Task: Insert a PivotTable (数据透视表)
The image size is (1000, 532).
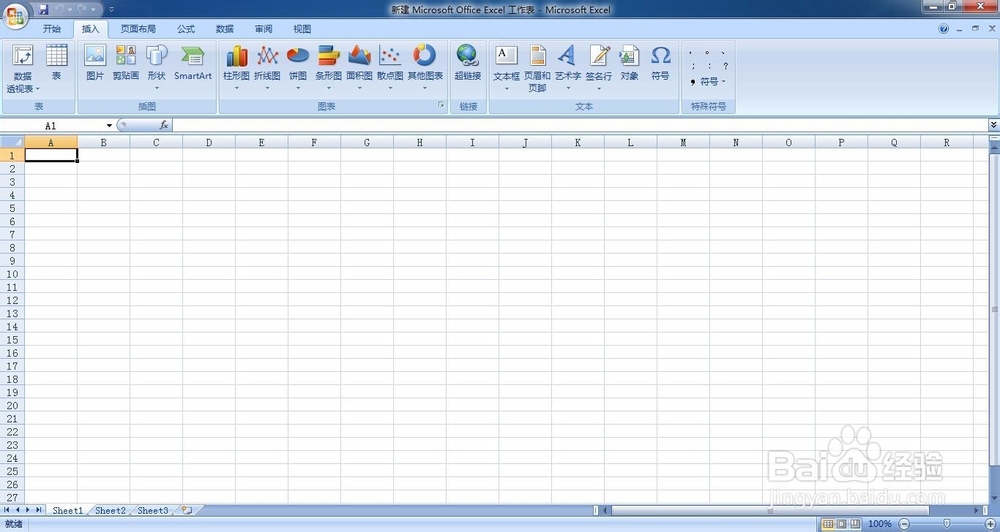Action: click(22, 69)
